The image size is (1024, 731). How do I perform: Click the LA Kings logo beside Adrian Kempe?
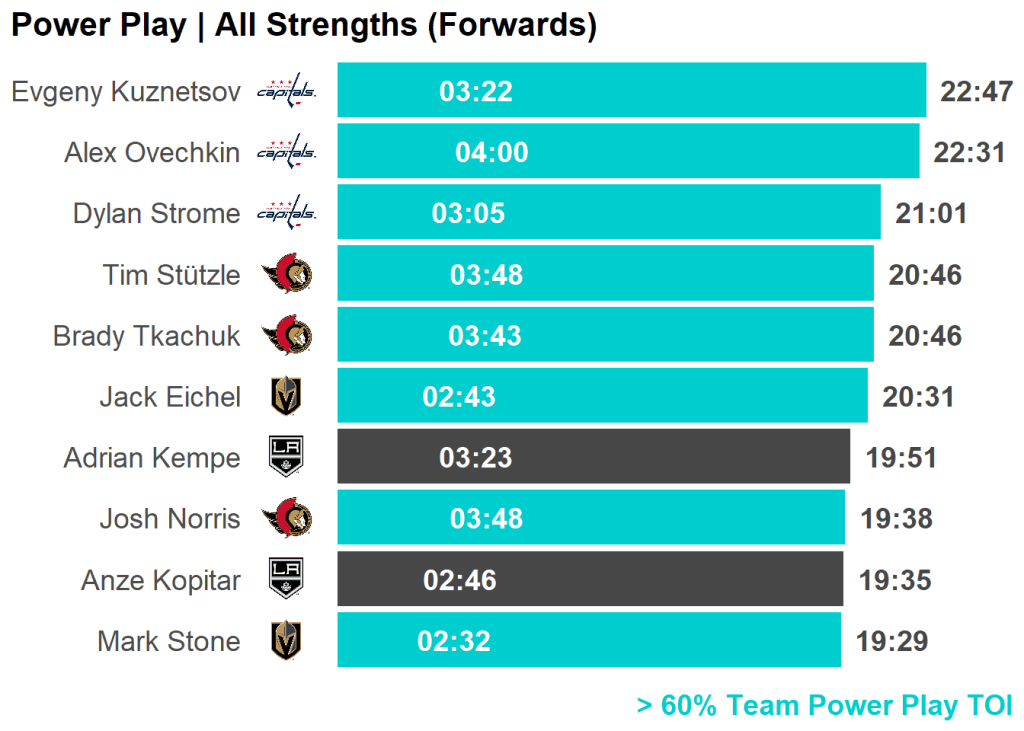tap(286, 457)
